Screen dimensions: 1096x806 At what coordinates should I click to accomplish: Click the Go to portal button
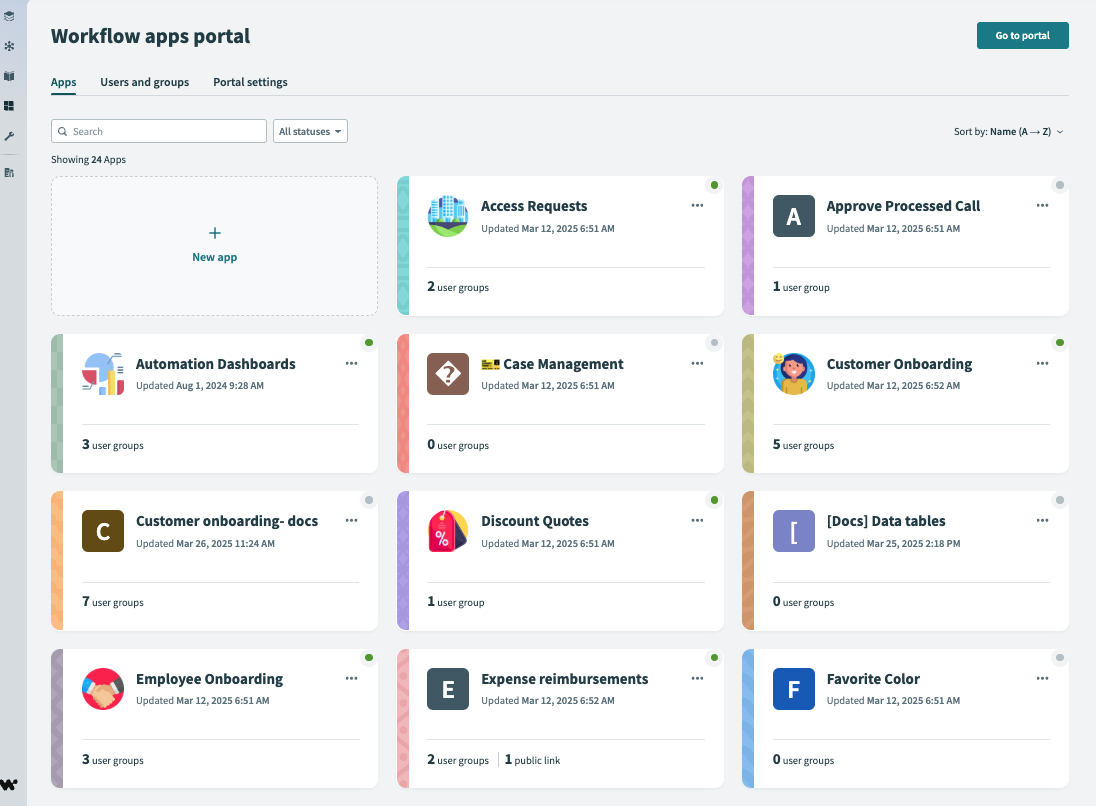click(1022, 35)
